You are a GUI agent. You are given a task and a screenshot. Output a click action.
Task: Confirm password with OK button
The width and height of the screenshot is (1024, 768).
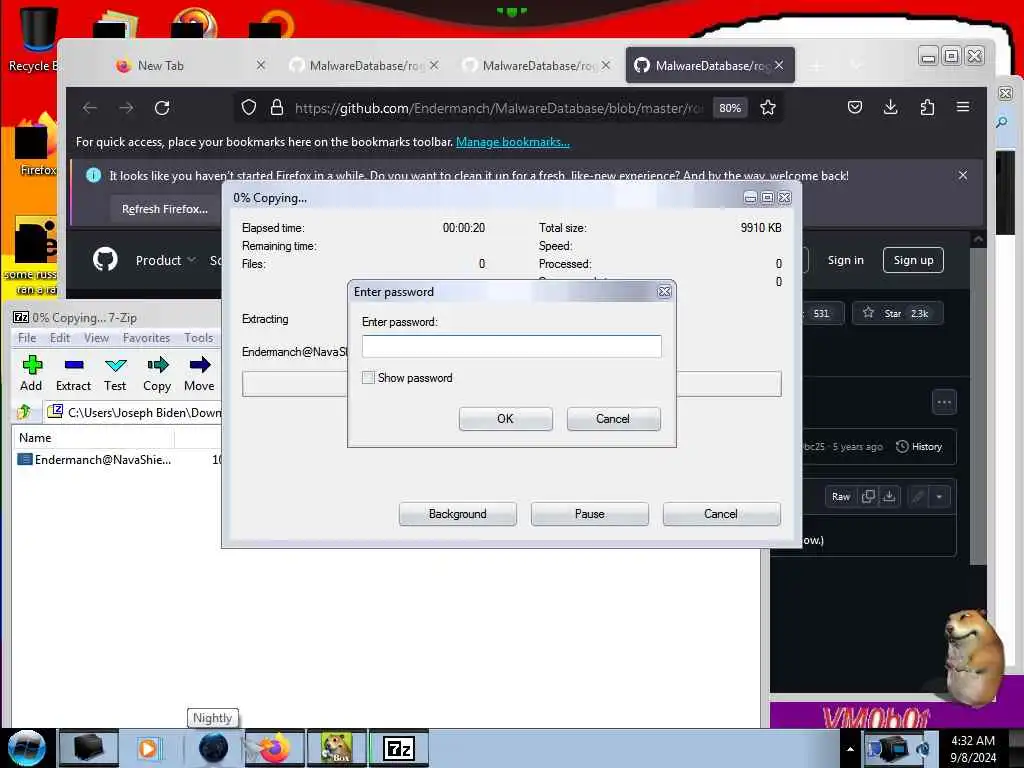(x=505, y=419)
